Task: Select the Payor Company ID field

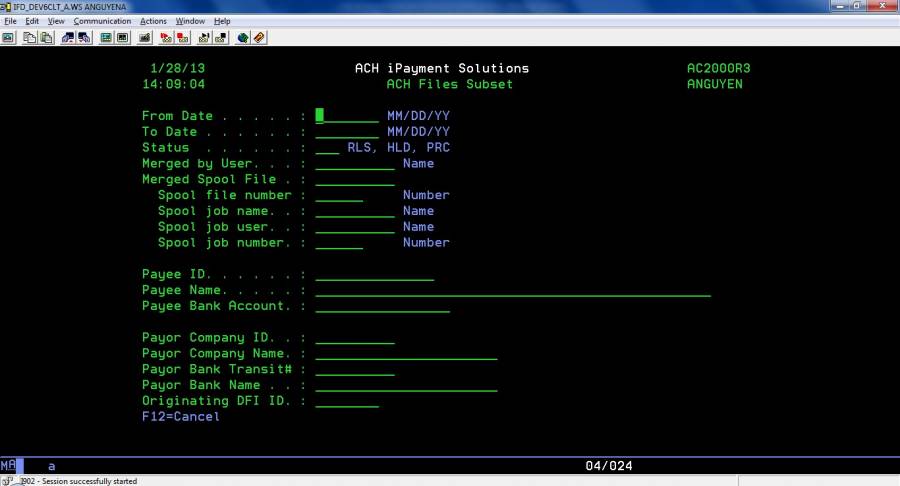Action: (354, 338)
